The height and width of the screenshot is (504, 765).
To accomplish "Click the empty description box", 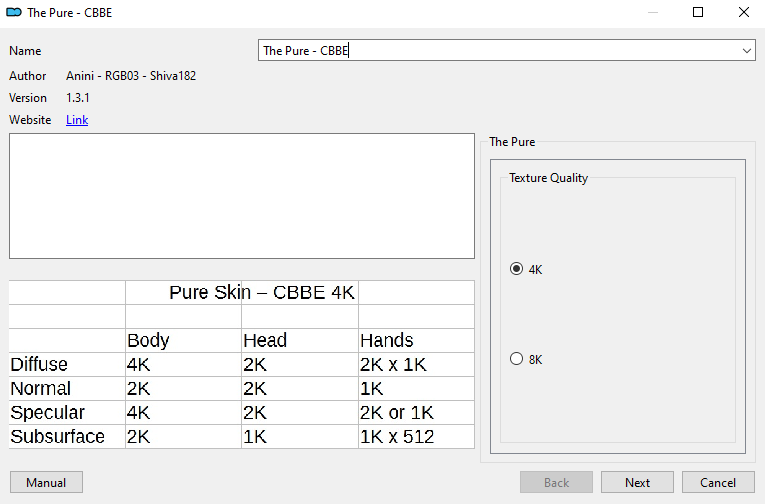I will pos(242,196).
